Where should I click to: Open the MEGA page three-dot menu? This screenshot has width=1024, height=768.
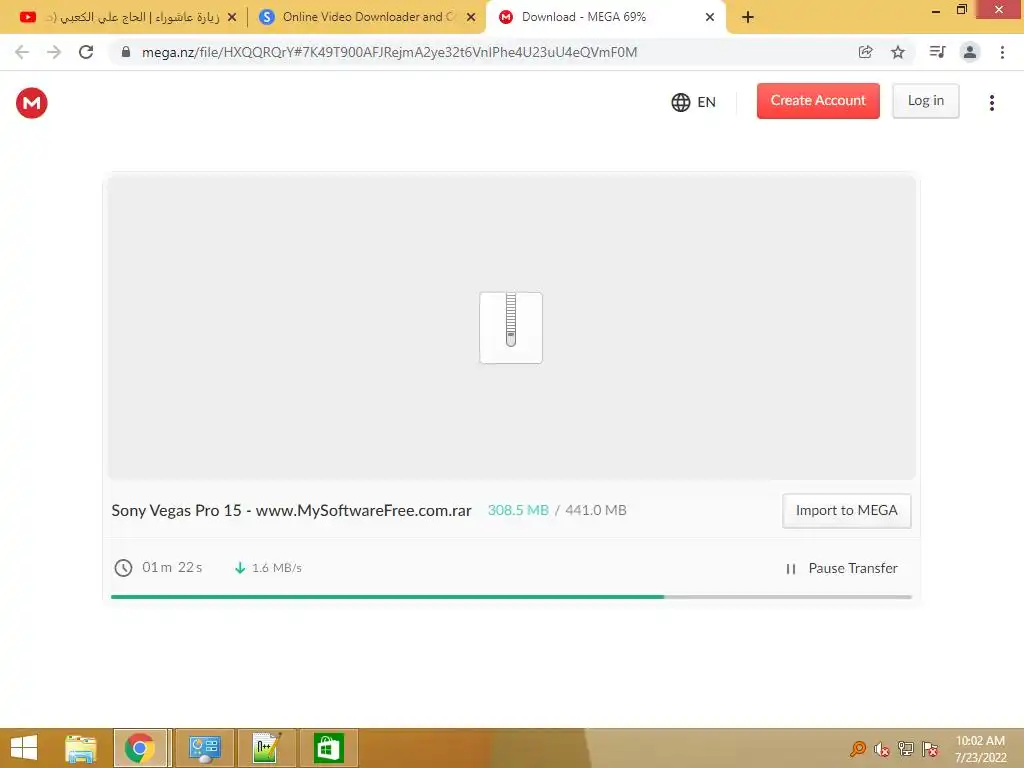click(991, 103)
